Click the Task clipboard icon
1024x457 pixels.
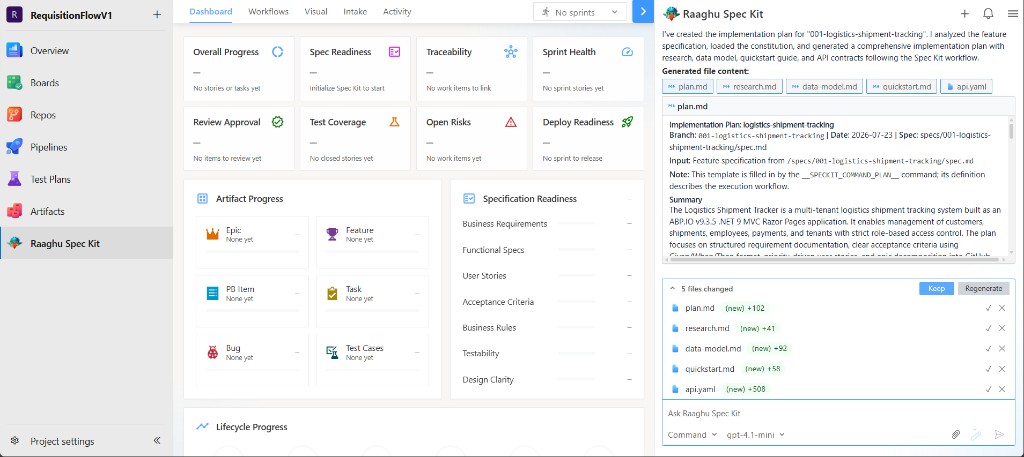coord(332,293)
